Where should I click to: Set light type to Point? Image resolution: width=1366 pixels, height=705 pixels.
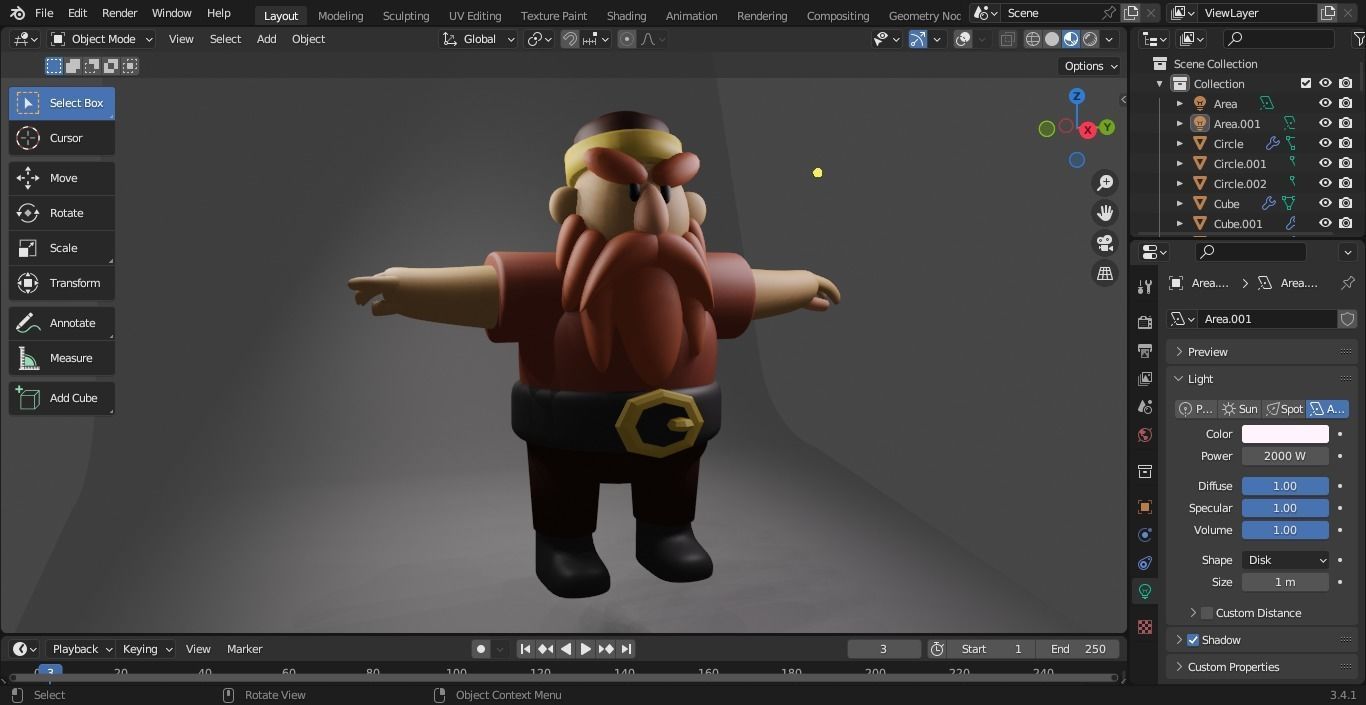[1197, 409]
